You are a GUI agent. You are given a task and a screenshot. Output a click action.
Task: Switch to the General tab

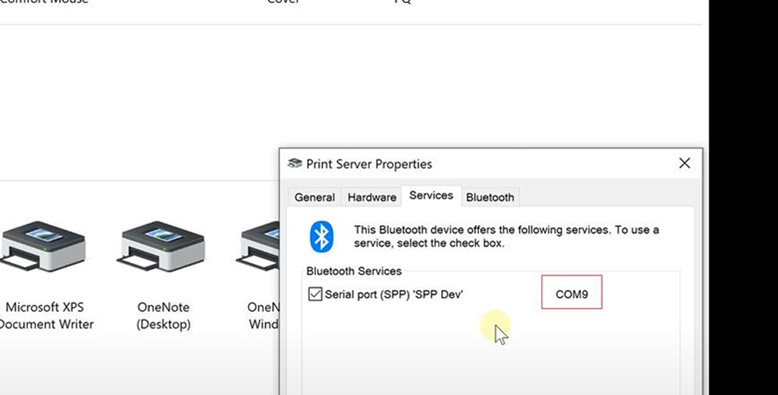pos(315,197)
